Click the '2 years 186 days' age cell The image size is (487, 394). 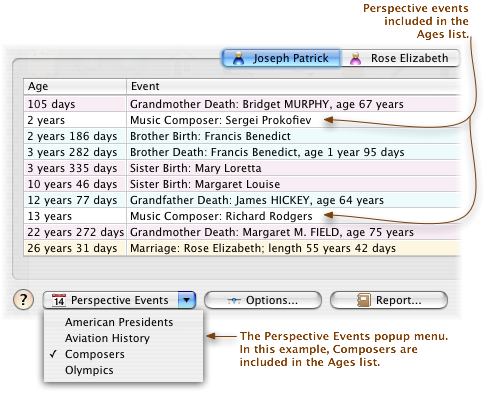click(75, 136)
